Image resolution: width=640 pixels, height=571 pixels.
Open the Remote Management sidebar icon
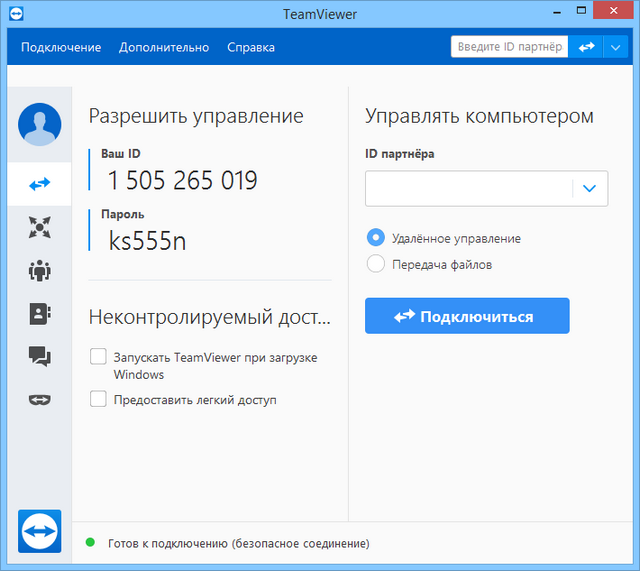tap(39, 227)
